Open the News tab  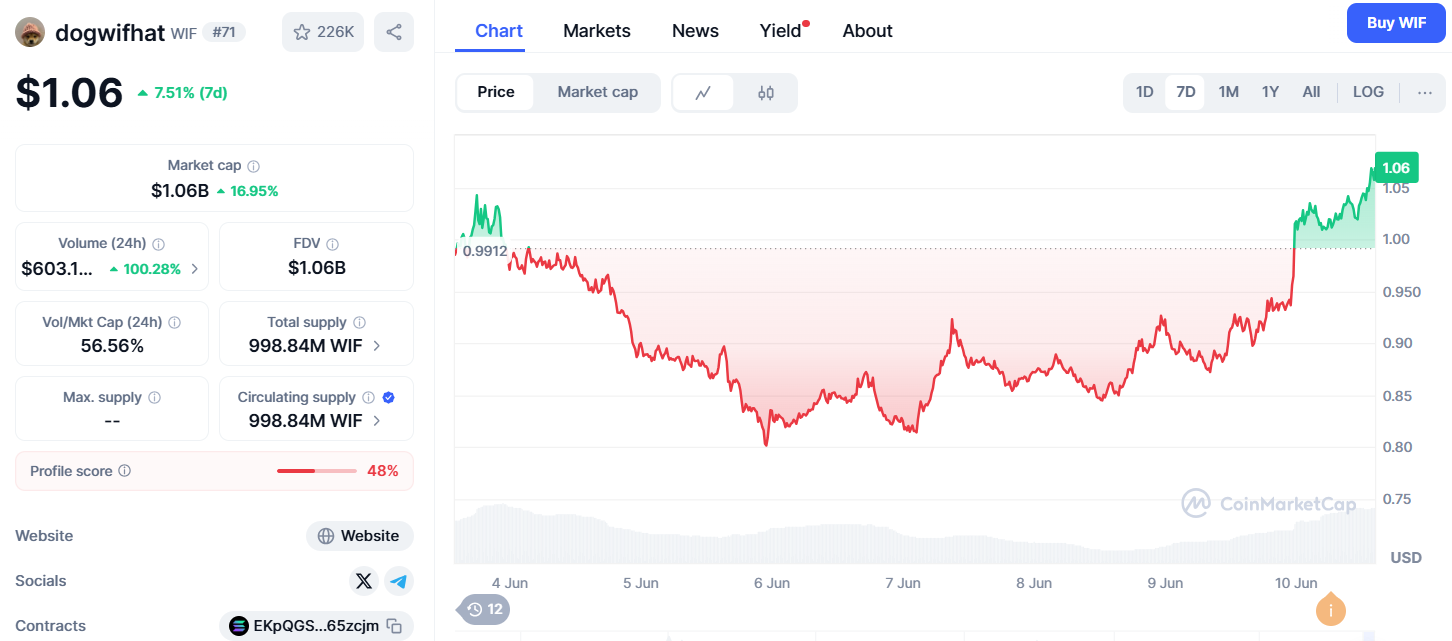click(695, 31)
